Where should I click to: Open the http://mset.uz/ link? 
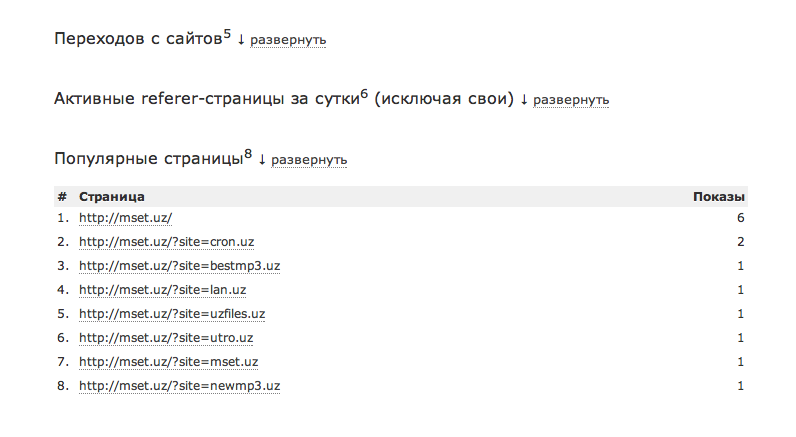click(127, 217)
